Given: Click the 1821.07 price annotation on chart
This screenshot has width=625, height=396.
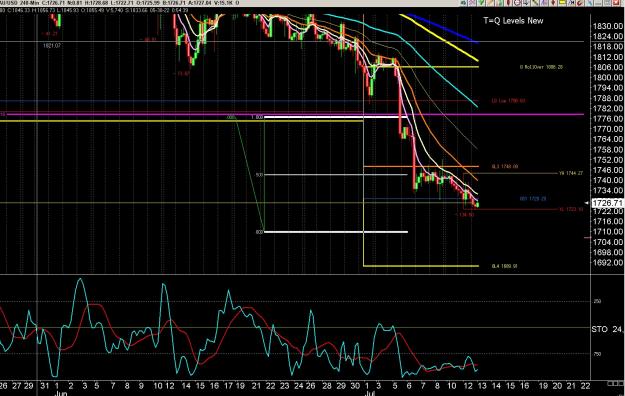Looking at the screenshot, I should tap(52, 46).
